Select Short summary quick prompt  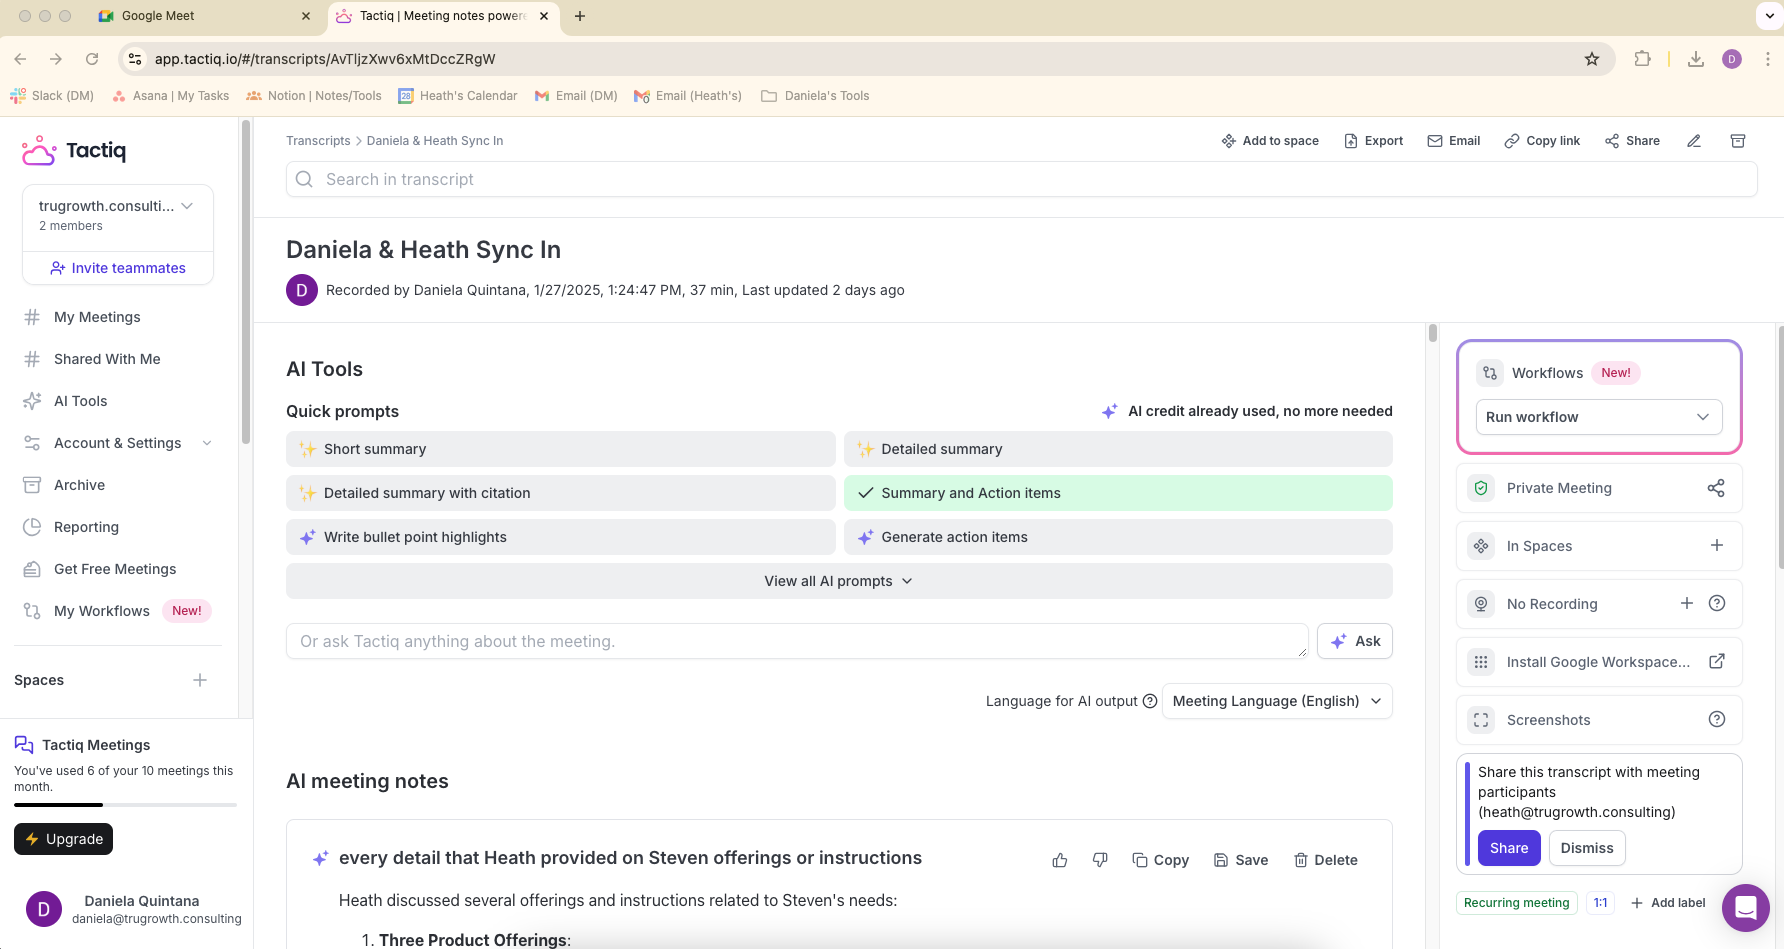coord(561,449)
